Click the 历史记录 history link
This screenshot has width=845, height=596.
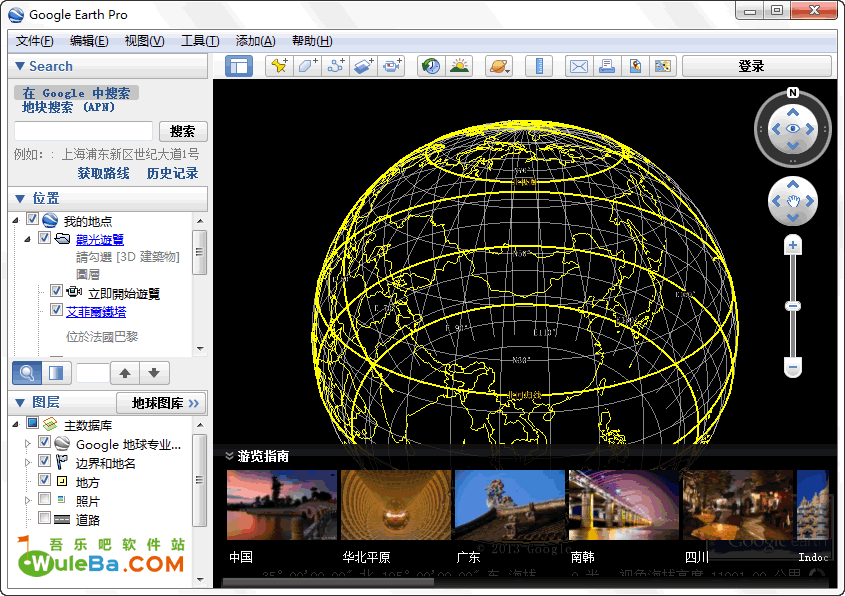[172, 173]
